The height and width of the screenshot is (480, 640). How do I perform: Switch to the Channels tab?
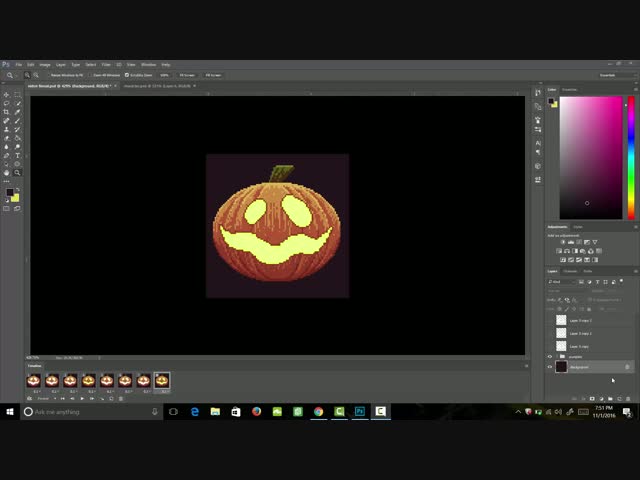(570, 271)
